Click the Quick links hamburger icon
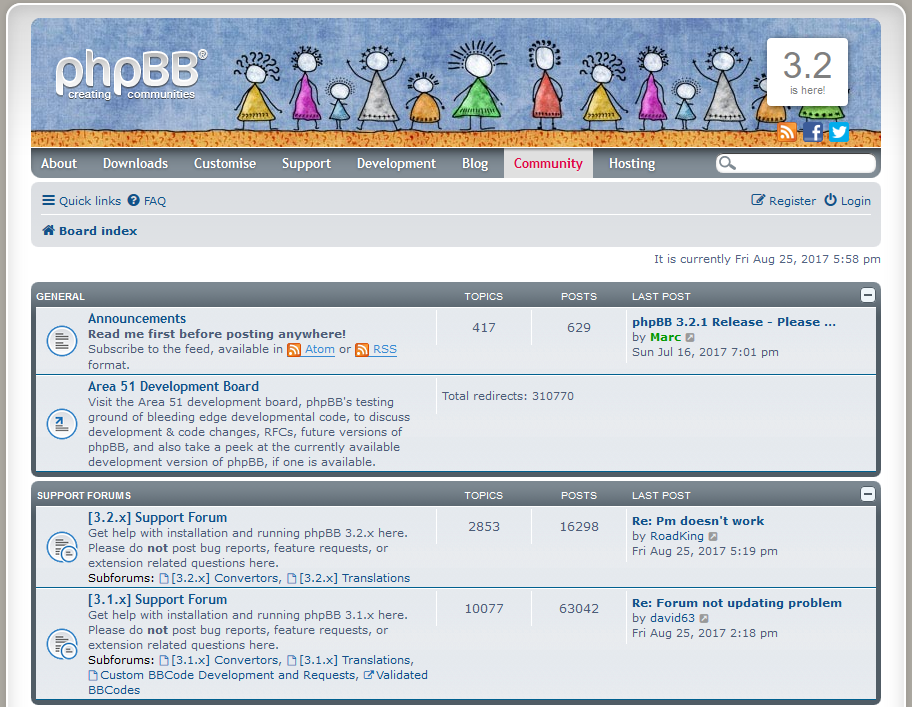The image size is (912, 707). tap(48, 201)
